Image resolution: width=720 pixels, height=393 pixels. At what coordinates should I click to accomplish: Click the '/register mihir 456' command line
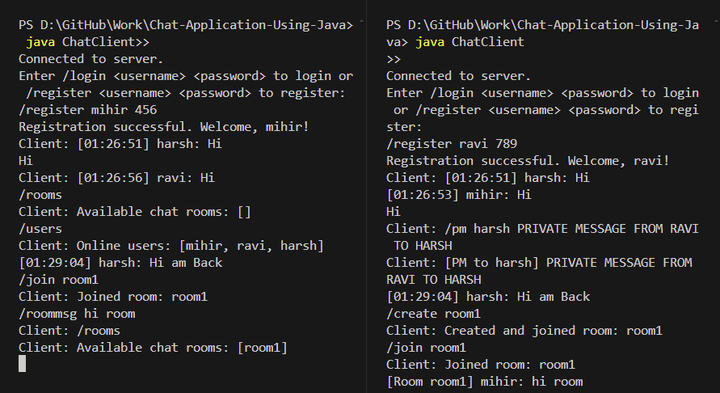88,110
